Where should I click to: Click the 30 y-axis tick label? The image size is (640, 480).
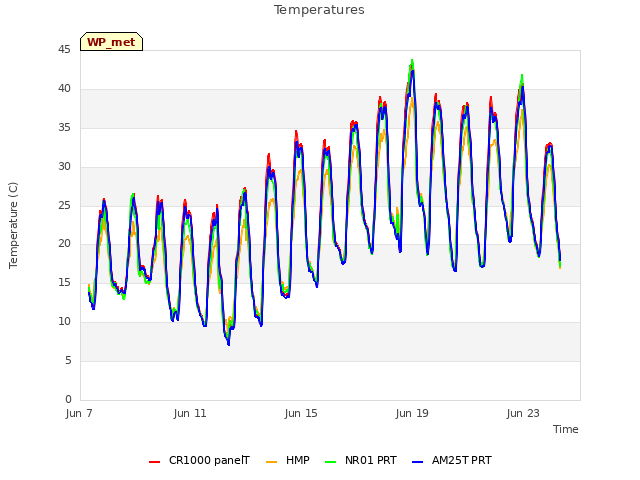(64, 167)
